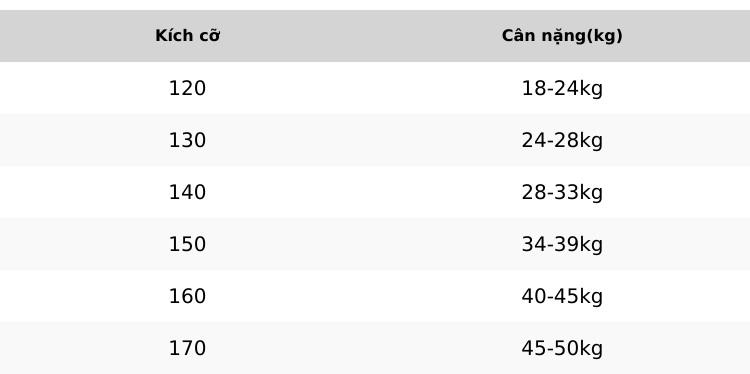The height and width of the screenshot is (374, 750).
Task: Pick the row with size 150
Action: point(375,244)
